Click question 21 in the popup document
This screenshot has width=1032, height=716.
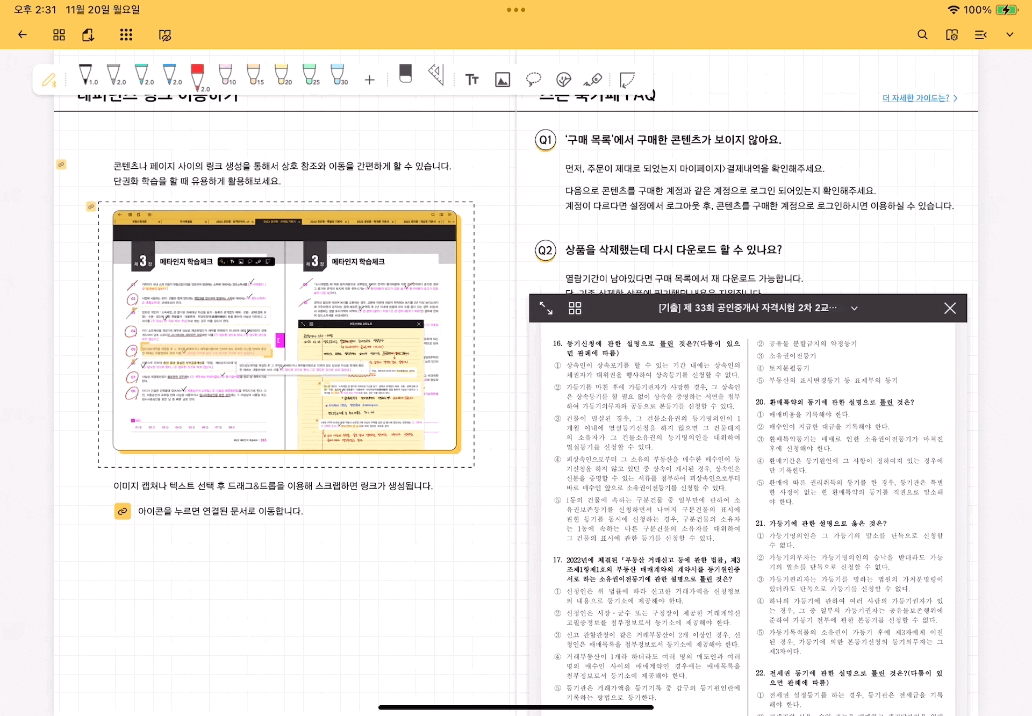(821, 523)
